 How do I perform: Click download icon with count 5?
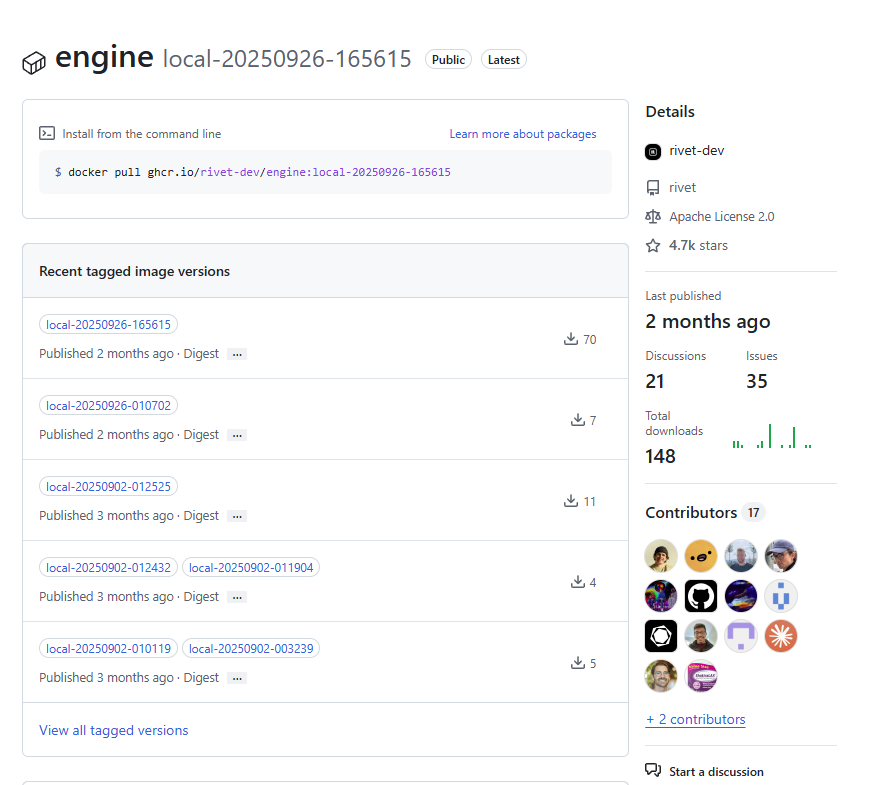(x=578, y=662)
